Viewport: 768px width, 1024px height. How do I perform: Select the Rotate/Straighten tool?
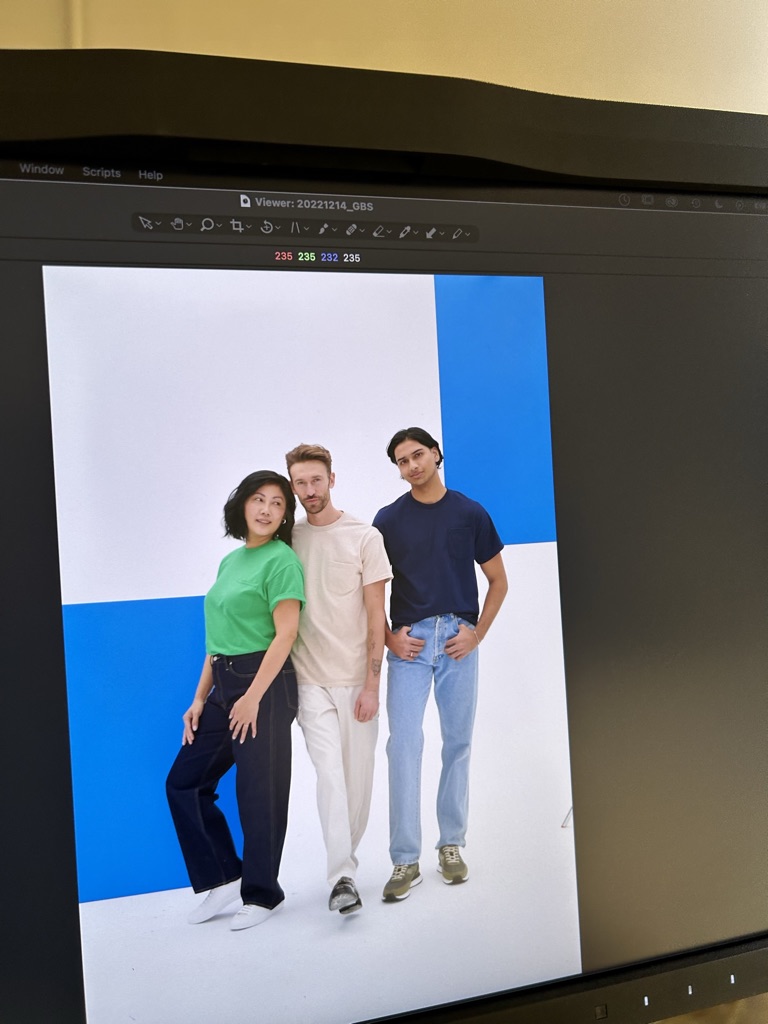[266, 227]
